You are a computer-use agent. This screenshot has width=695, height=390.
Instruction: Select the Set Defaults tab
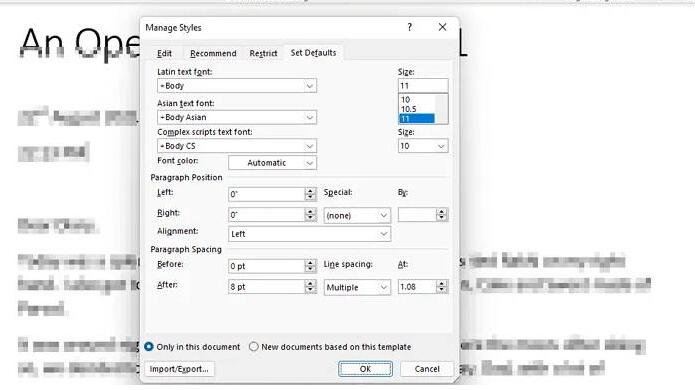(x=313, y=53)
